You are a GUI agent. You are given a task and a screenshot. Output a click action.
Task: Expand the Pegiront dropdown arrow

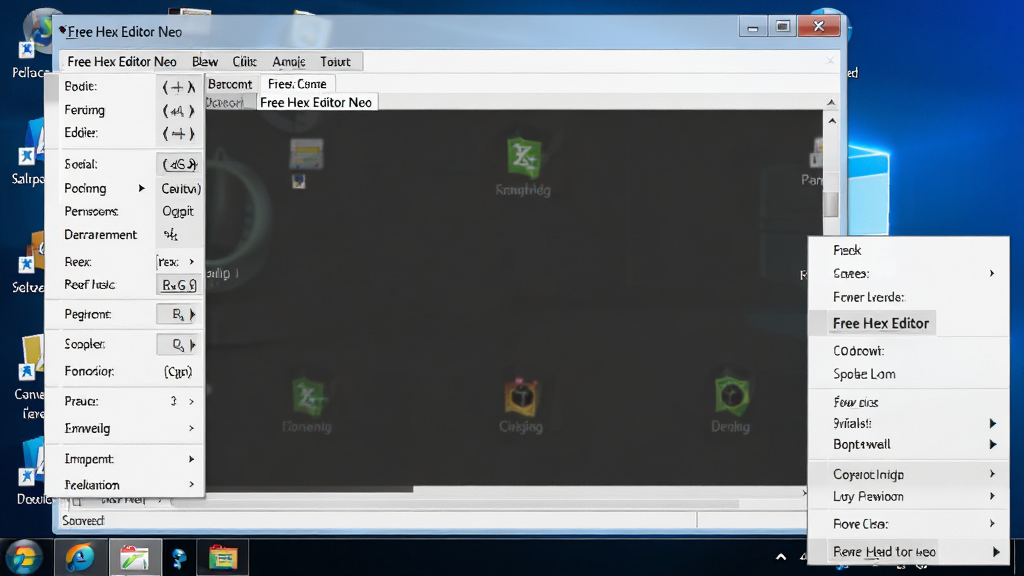[192, 314]
